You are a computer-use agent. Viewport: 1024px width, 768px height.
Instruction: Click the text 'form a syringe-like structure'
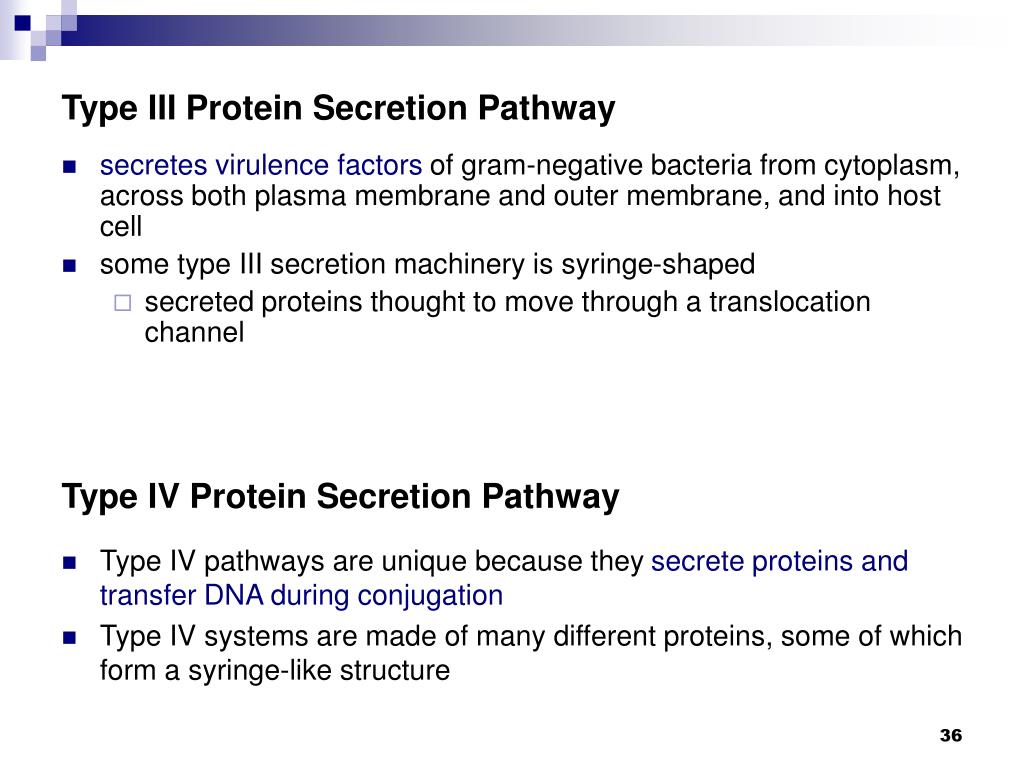[x=275, y=671]
